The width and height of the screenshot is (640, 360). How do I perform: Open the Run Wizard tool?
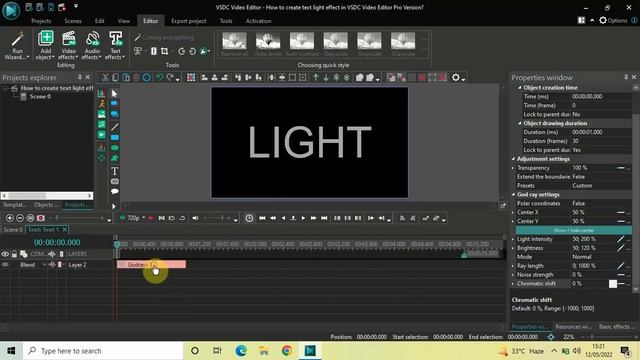coord(18,45)
